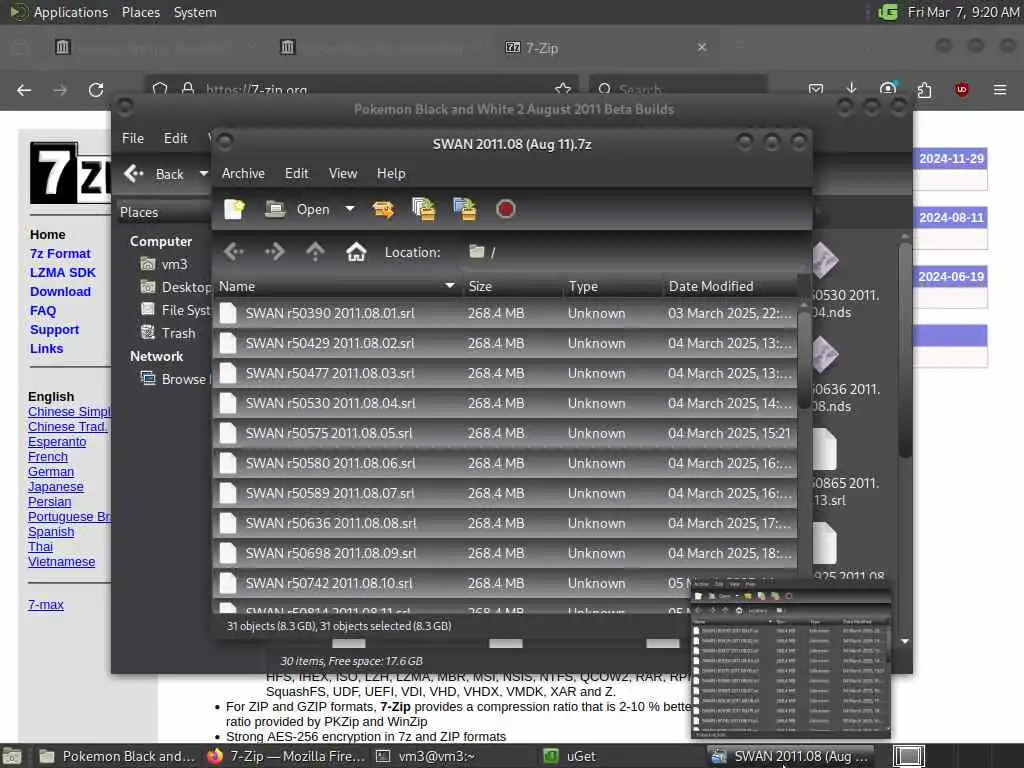The width and height of the screenshot is (1024, 768).
Task: Open the FAQ link
Action: 43,310
